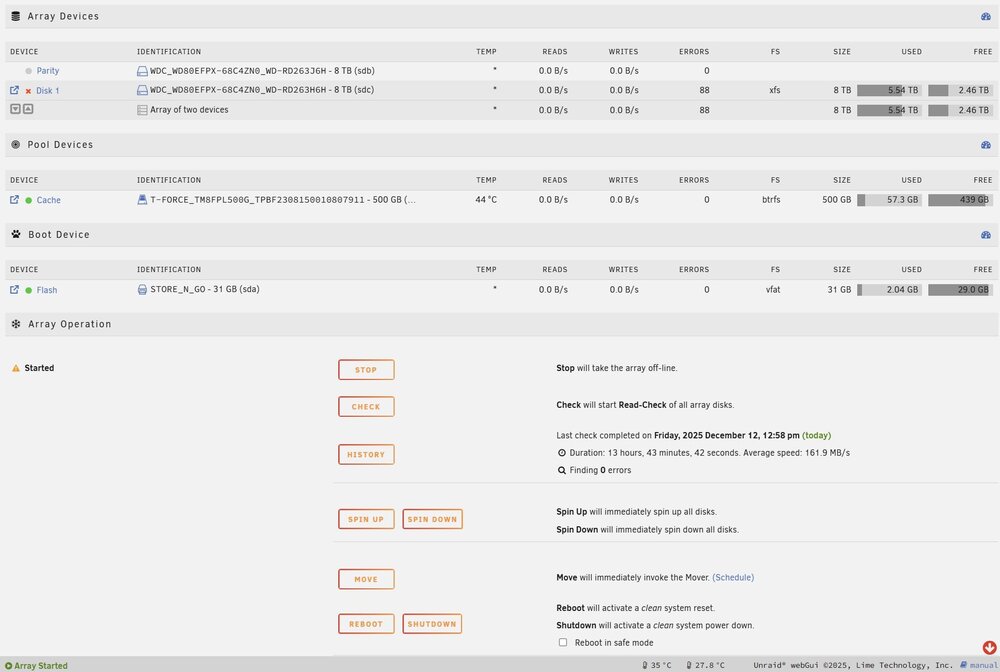Click the duration clock icon
The width and height of the screenshot is (1000, 672).
click(562, 453)
